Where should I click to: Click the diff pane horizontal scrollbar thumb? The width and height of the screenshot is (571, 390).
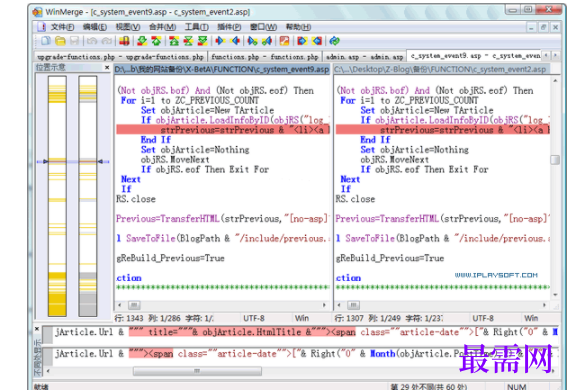click(x=197, y=371)
